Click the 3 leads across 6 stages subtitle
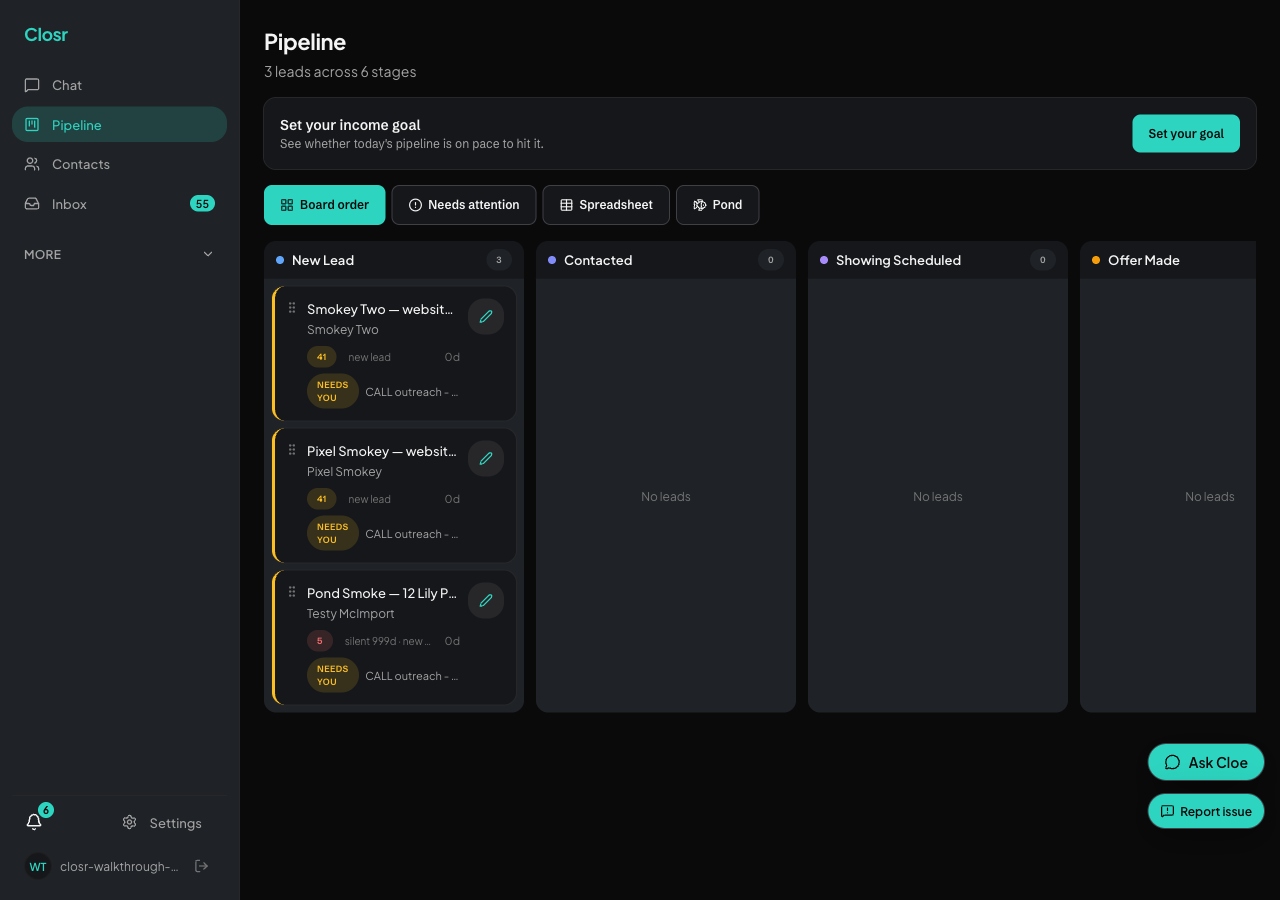Viewport: 1280px width, 900px height. pos(340,72)
